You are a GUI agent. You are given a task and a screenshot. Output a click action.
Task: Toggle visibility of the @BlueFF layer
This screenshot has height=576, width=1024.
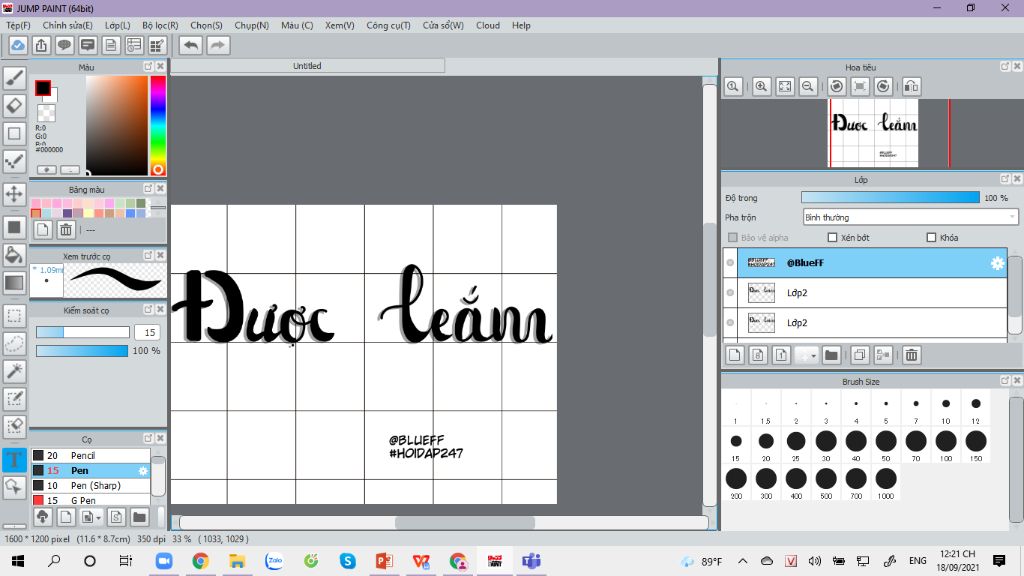[x=730, y=263]
